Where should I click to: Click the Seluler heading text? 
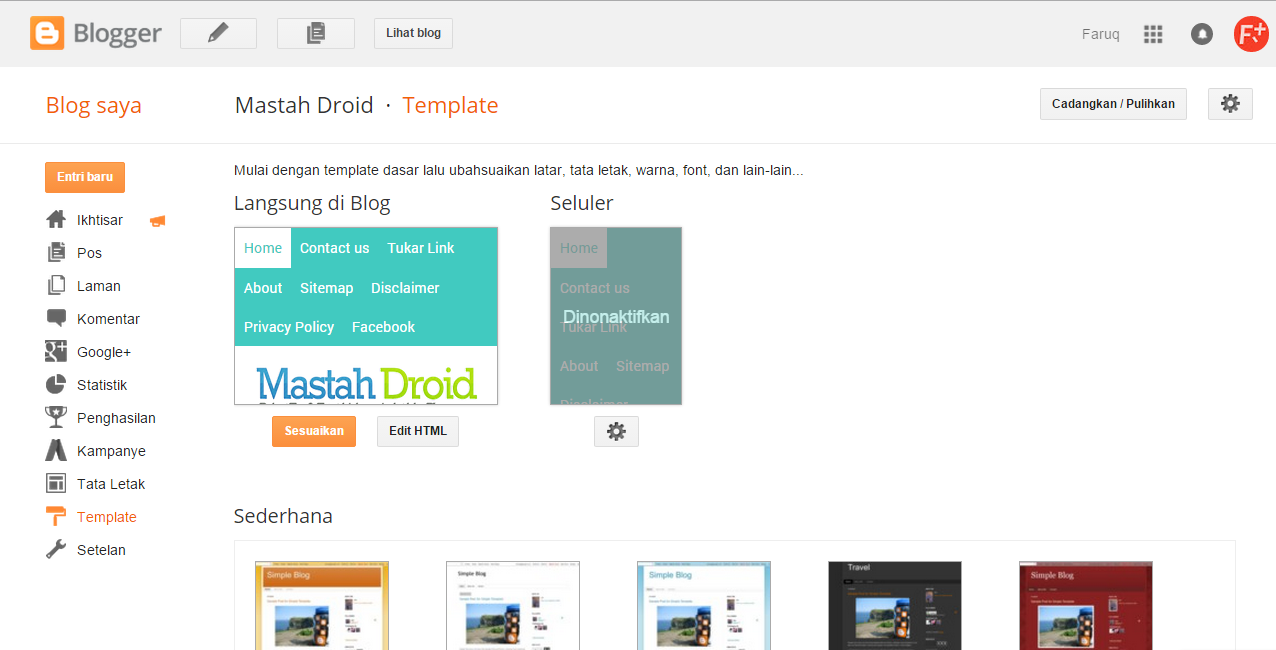click(582, 203)
